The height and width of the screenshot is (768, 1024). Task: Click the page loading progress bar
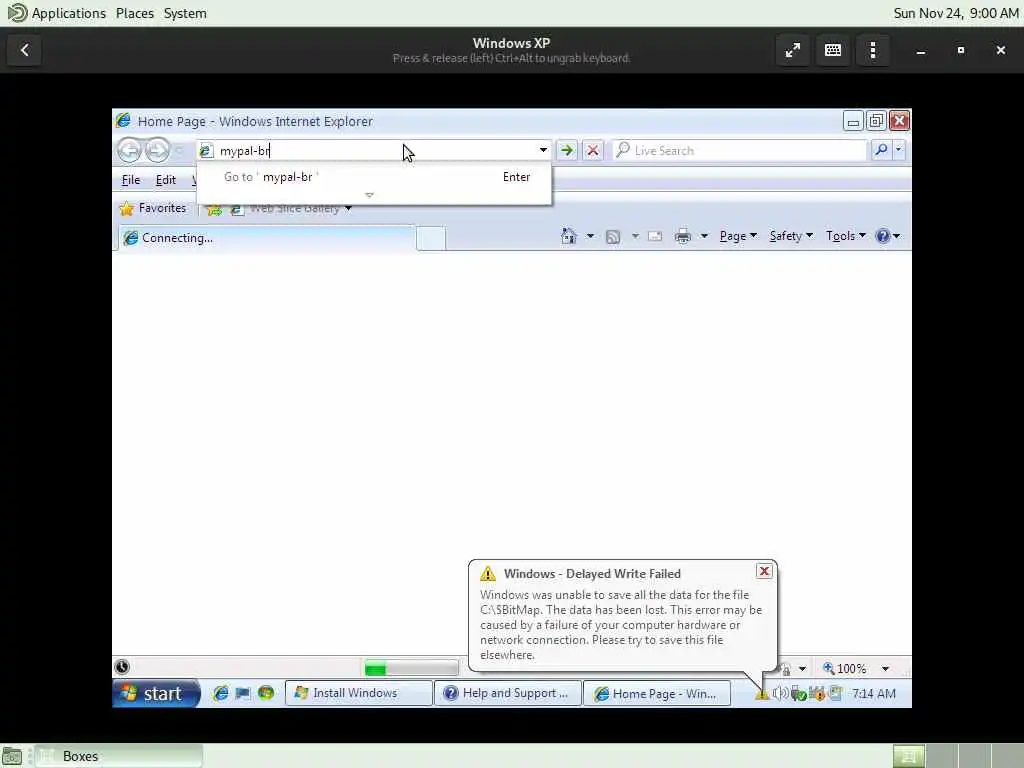411,669
